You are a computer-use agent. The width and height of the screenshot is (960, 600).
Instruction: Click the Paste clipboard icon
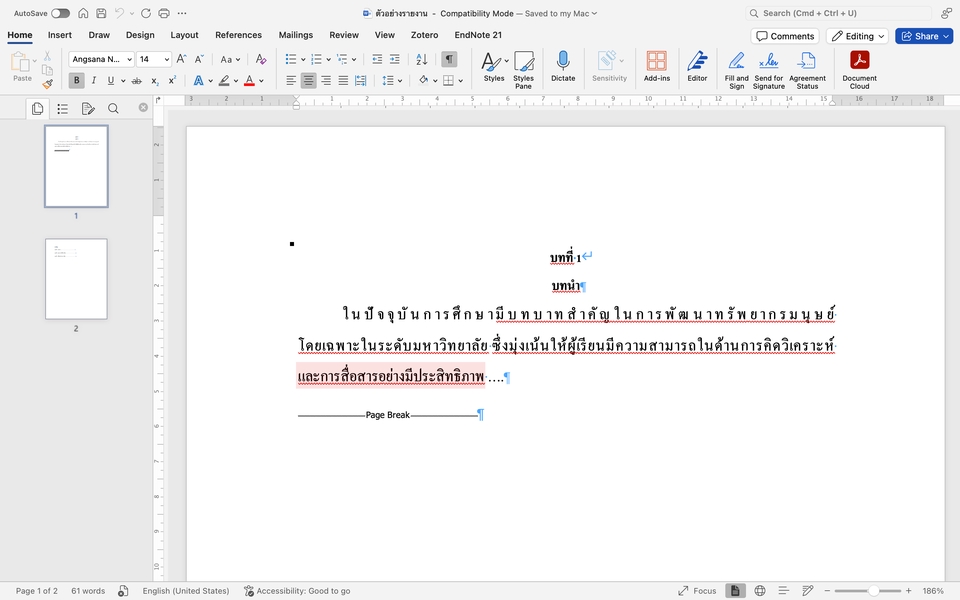[20, 61]
